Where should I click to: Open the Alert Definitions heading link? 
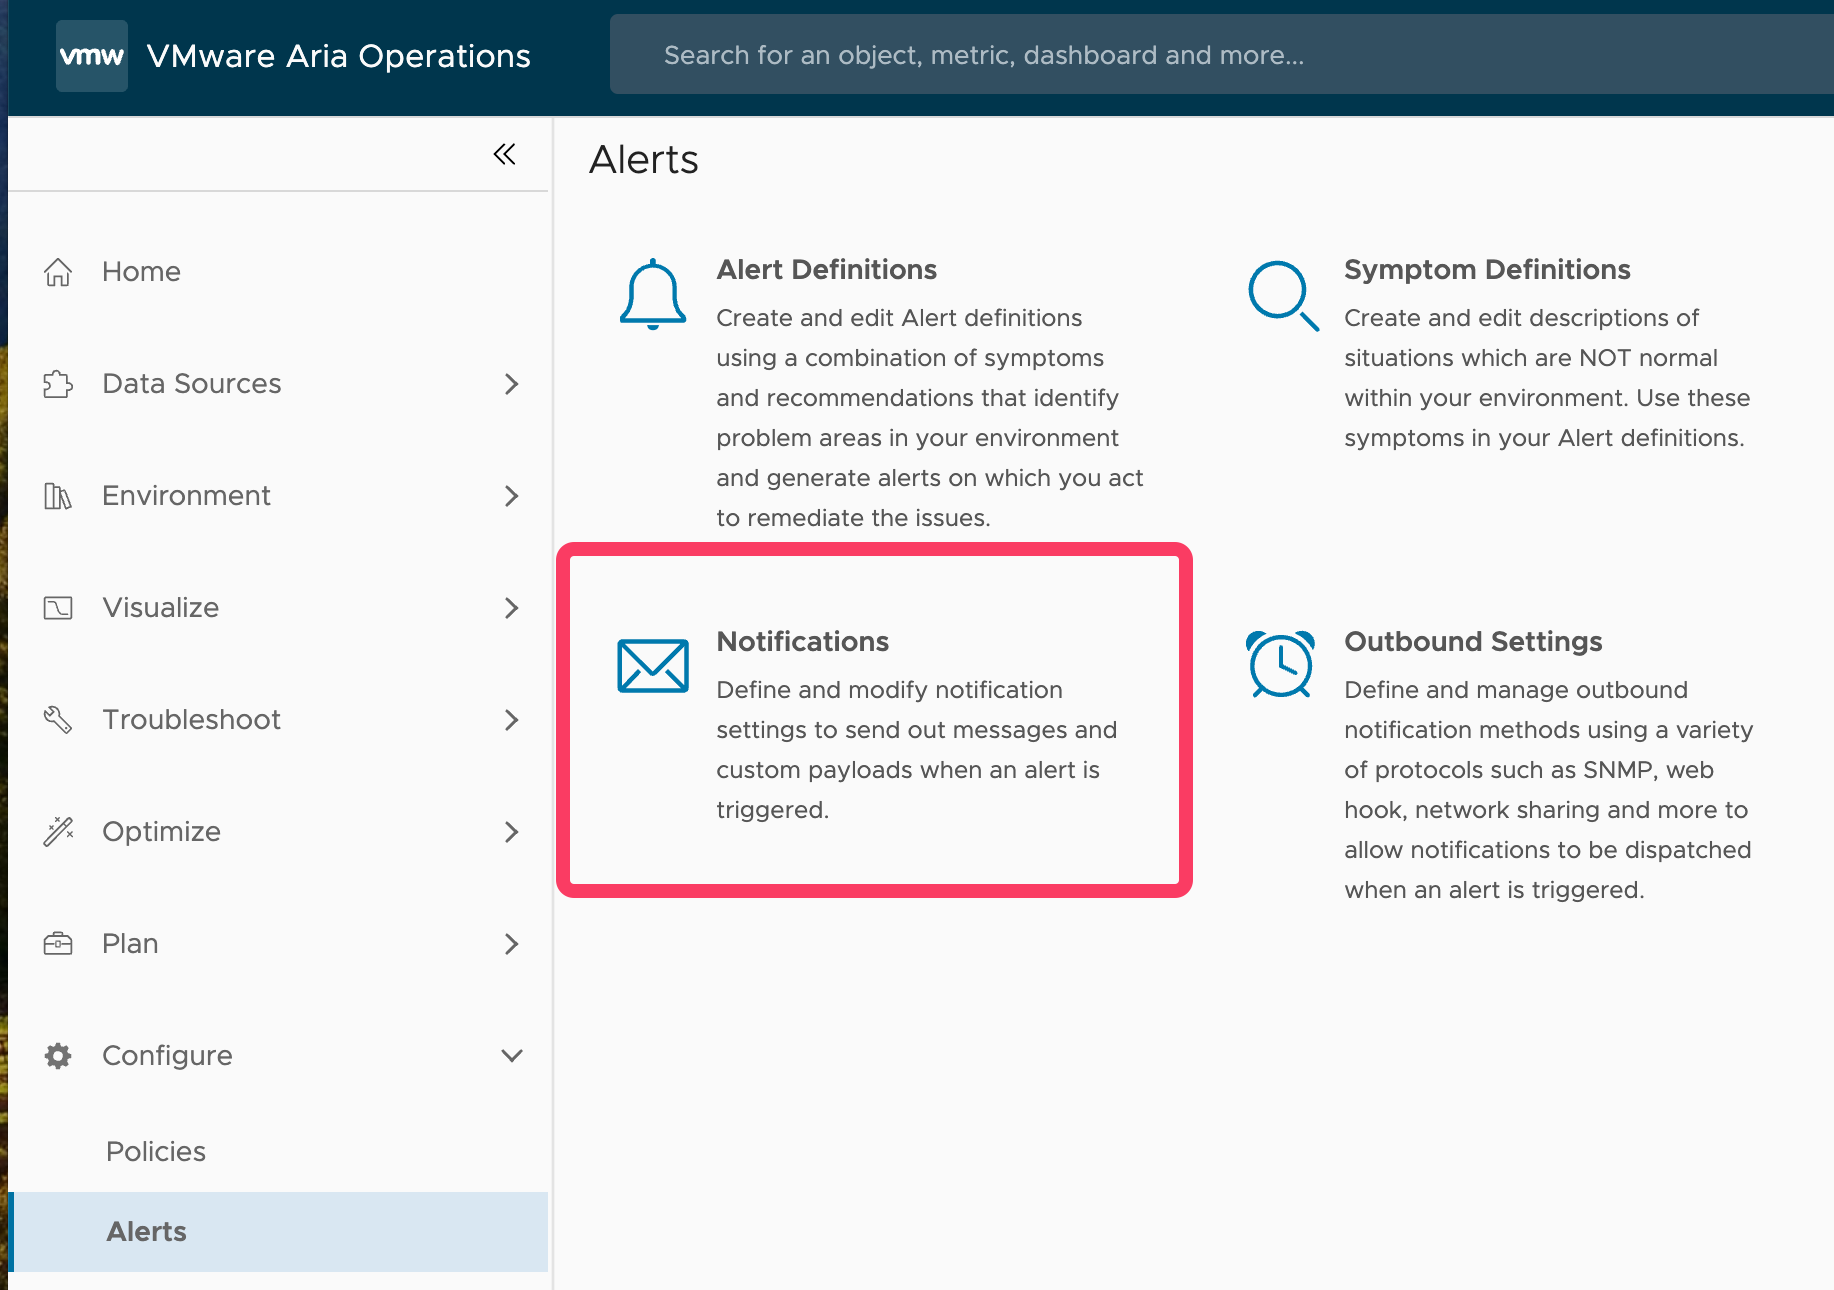(x=826, y=270)
